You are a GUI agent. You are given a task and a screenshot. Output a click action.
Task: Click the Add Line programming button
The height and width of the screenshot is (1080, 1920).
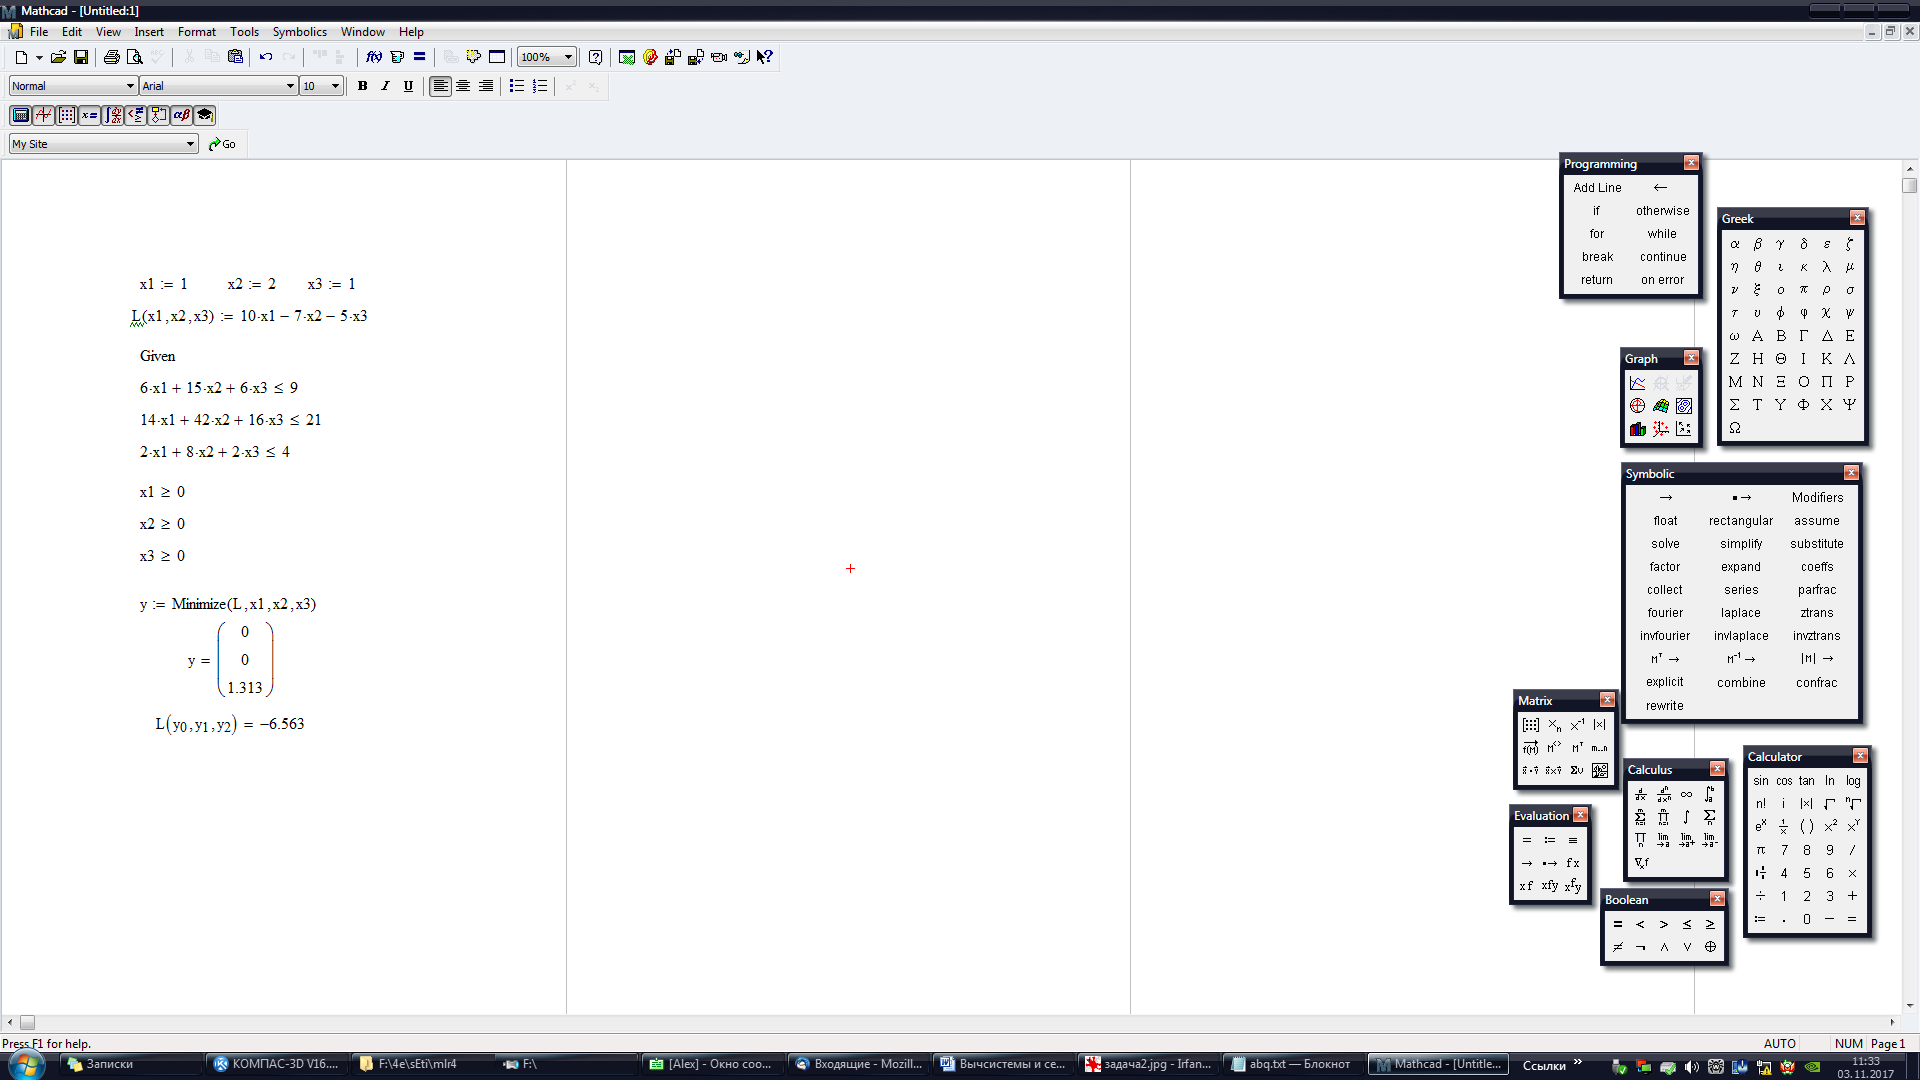click(x=1597, y=188)
